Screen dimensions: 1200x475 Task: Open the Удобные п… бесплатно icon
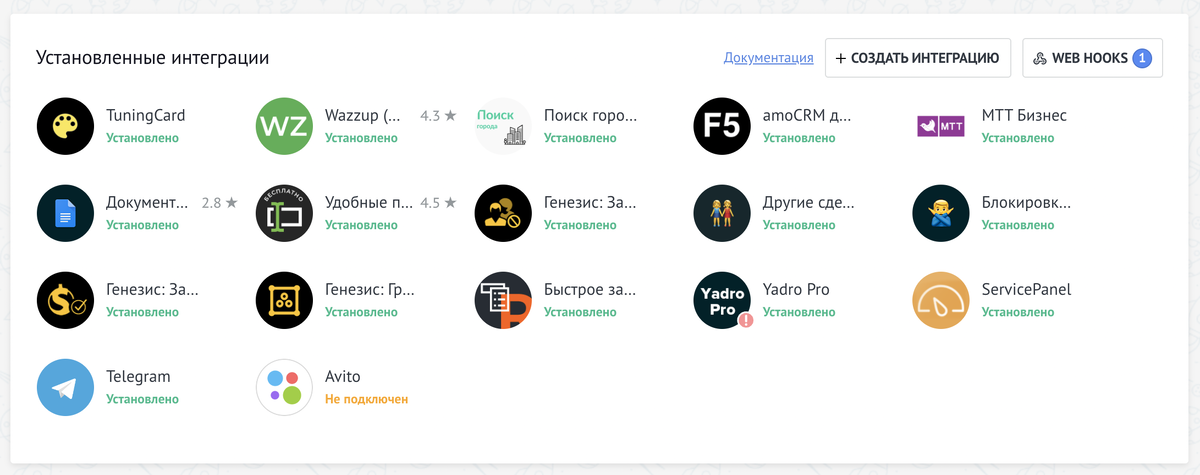point(284,213)
